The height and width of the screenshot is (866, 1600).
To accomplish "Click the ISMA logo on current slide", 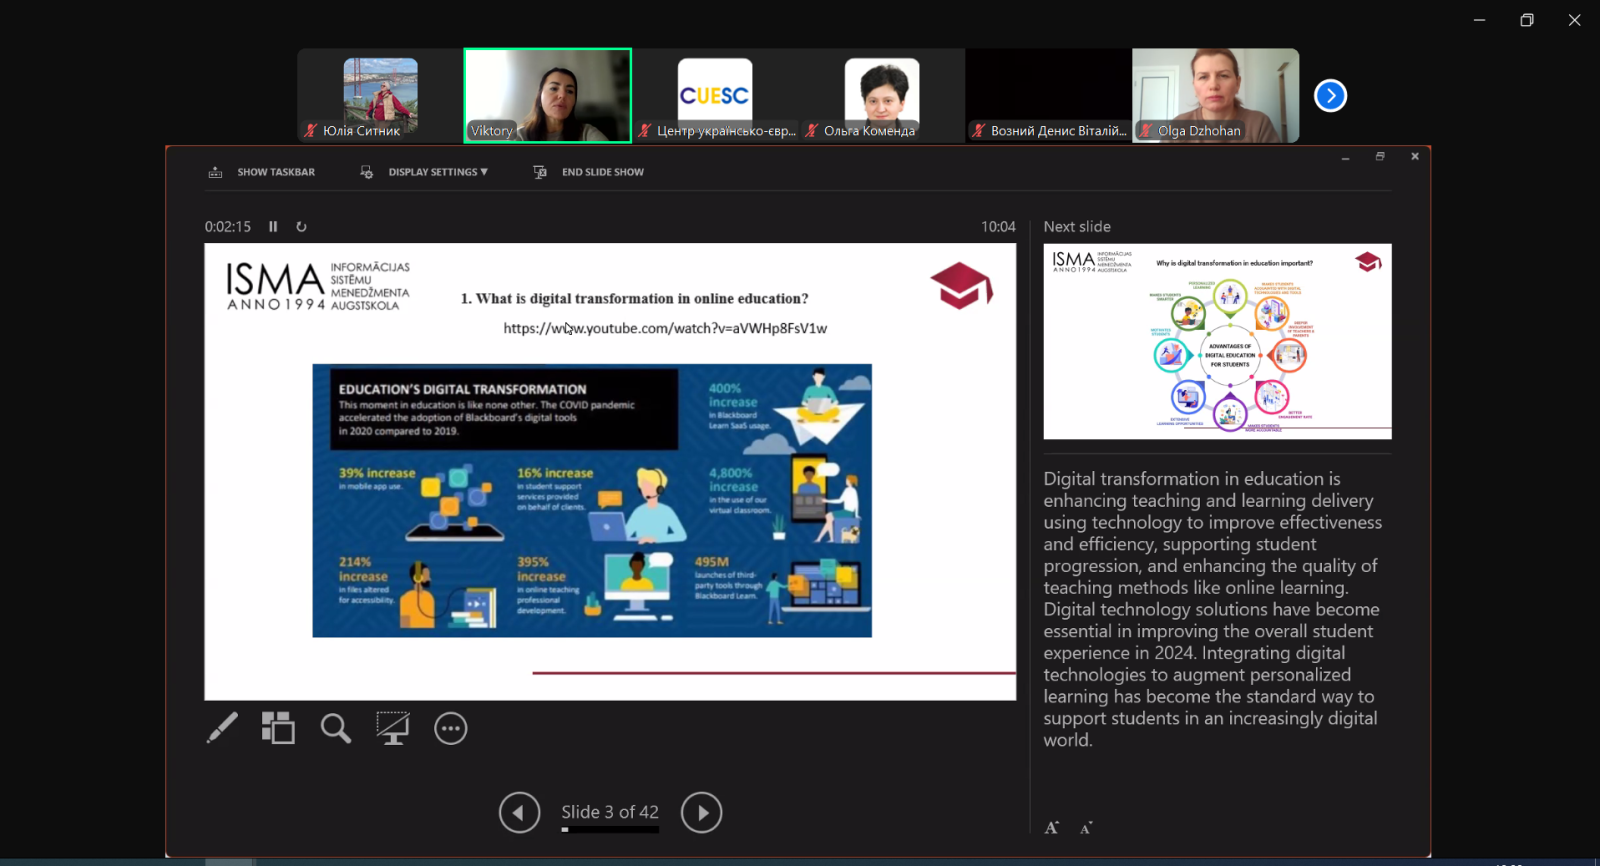I will point(318,286).
